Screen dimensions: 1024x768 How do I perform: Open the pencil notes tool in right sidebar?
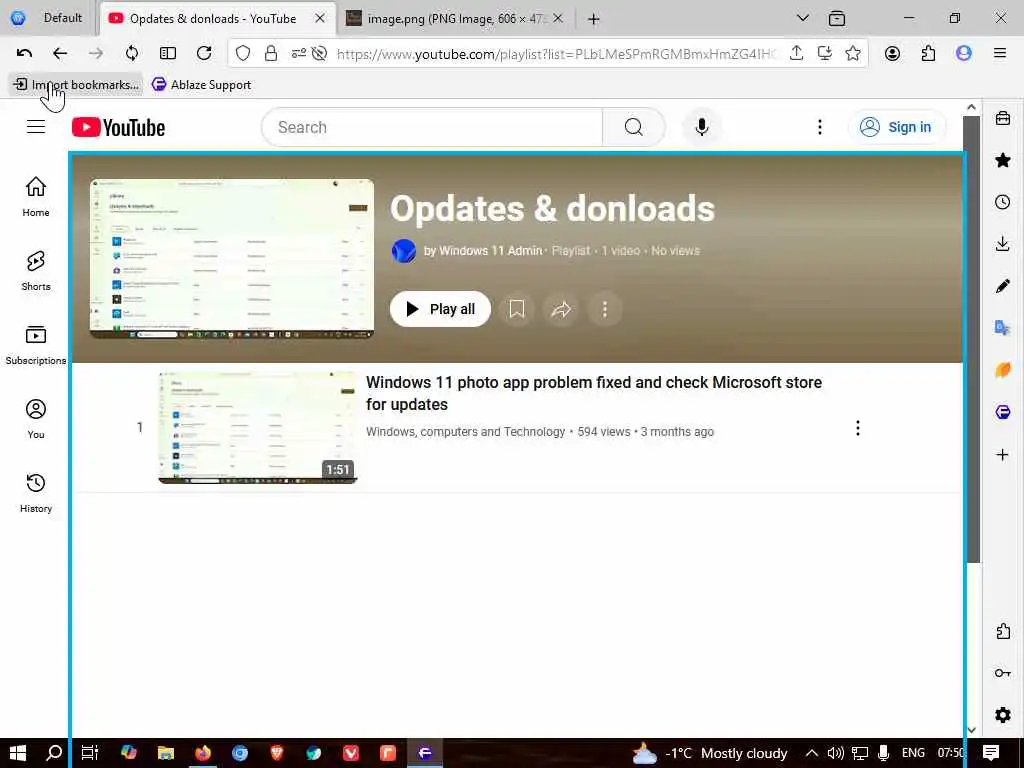(x=1003, y=285)
